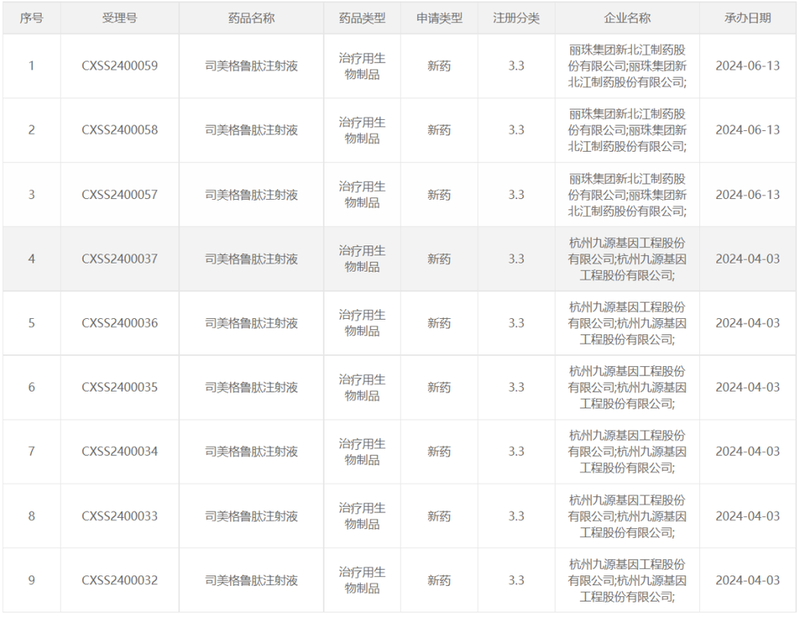Click the 药品类型 column header
Viewport: 800px width, 617px height.
pos(360,18)
